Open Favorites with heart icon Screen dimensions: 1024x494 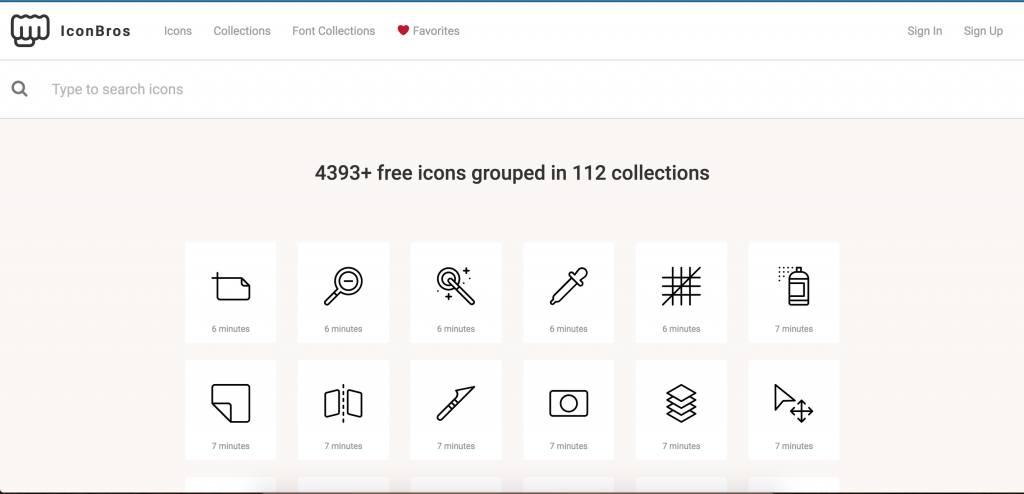pyautogui.click(x=428, y=31)
